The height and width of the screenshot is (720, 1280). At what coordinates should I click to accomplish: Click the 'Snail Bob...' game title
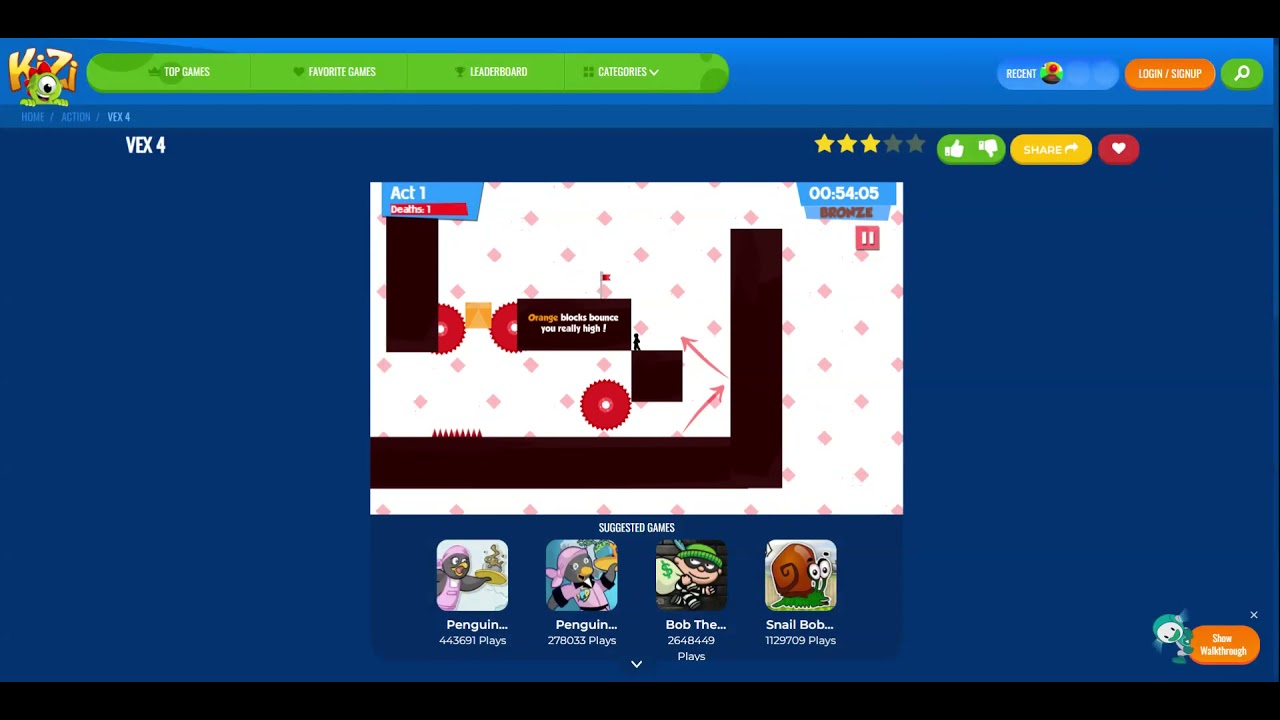click(800, 625)
